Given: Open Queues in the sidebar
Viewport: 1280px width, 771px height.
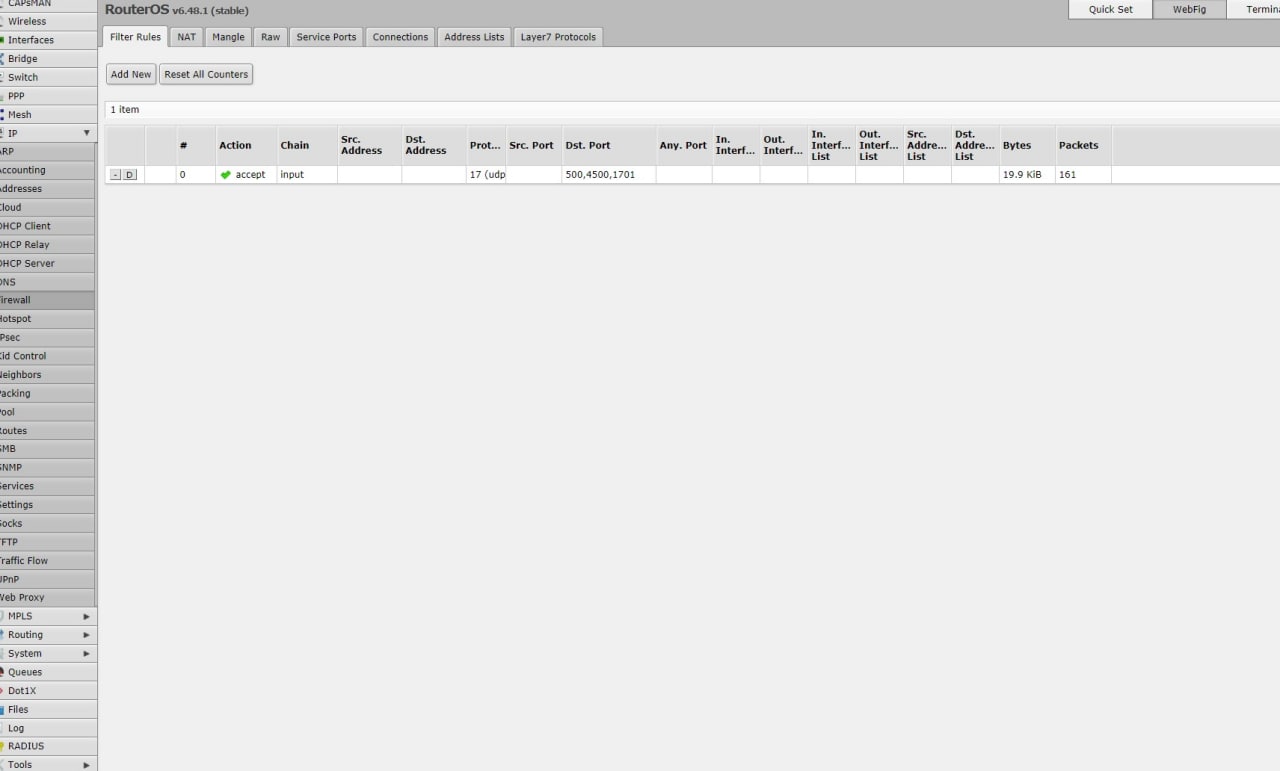Looking at the screenshot, I should 48,672.
